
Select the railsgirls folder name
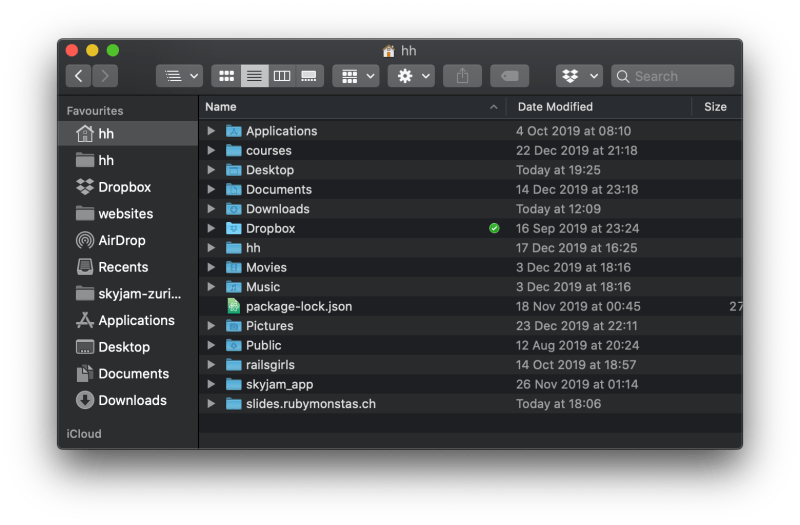point(270,365)
